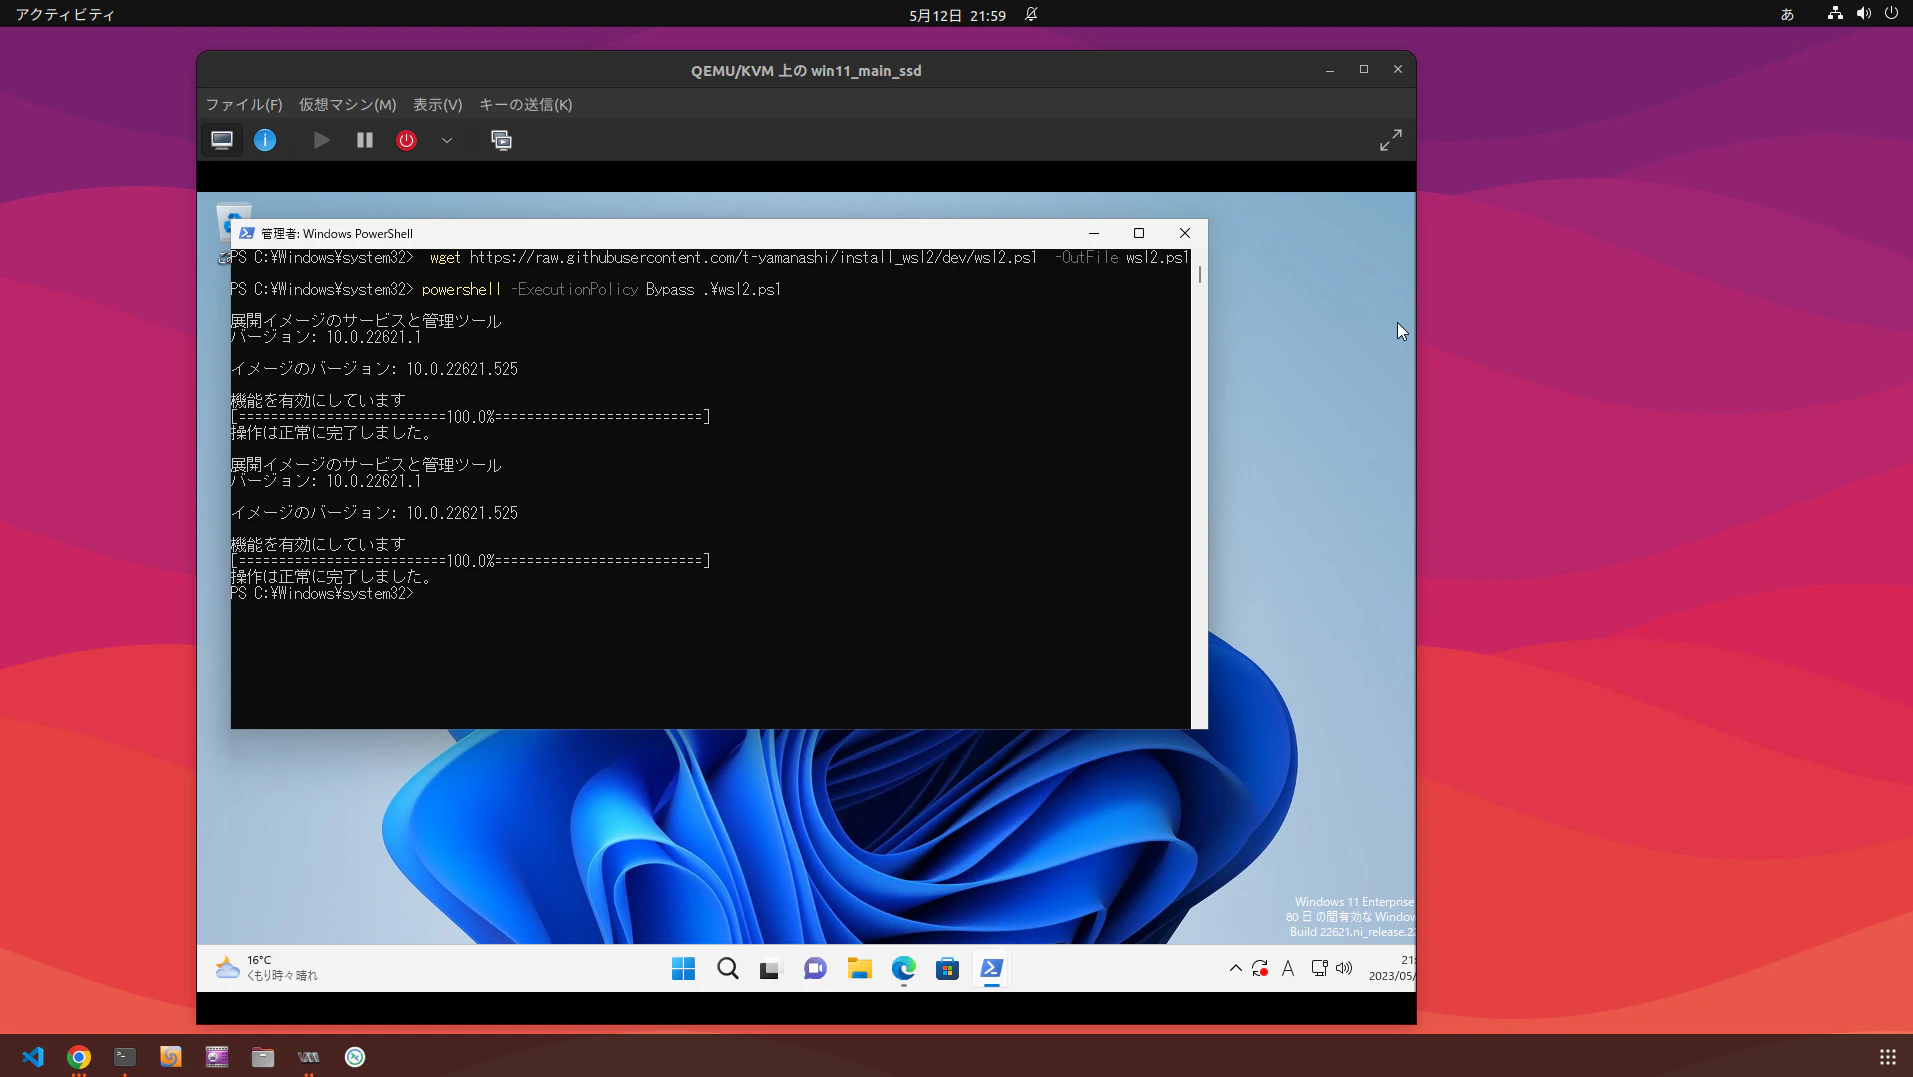Maximize the PowerShell window
Screen dimensions: 1913x1077
[1138, 233]
